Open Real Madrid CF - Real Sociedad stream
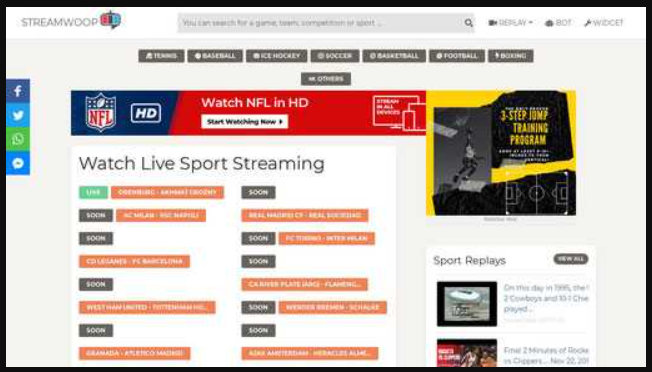This screenshot has width=652, height=372. pos(305,215)
